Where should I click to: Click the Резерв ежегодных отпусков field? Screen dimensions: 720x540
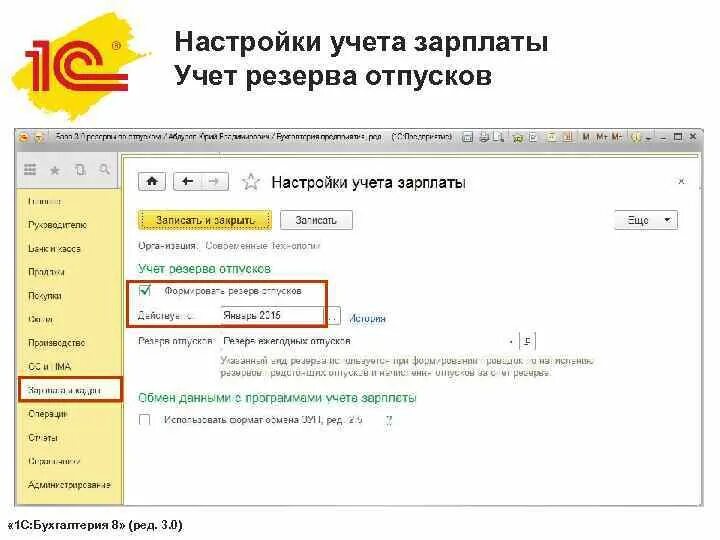(363, 341)
